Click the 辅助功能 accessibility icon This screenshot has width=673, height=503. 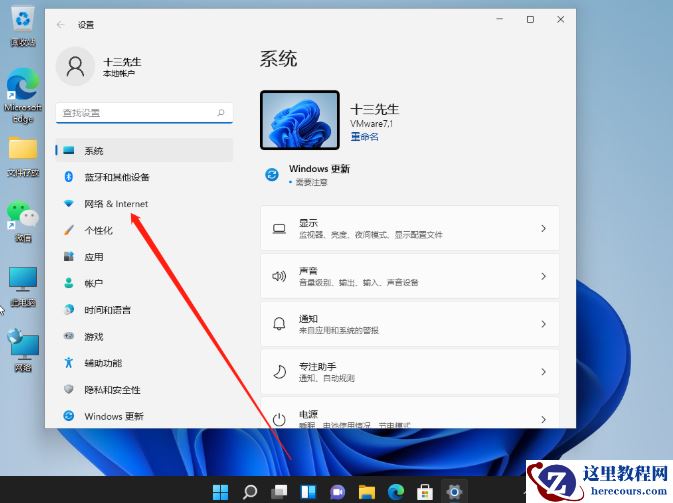tap(69, 363)
